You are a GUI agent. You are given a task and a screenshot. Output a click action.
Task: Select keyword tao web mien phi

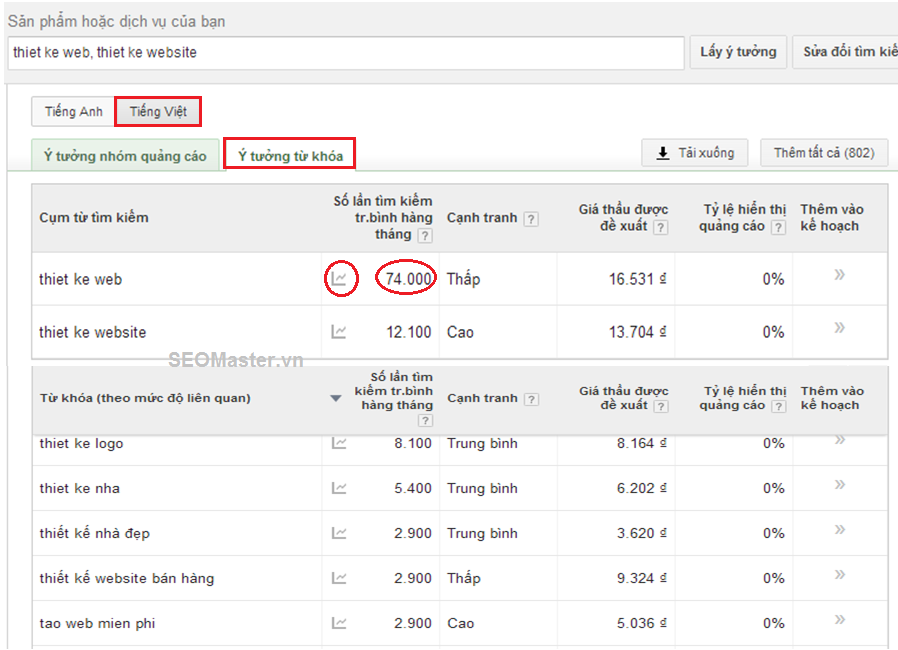tap(97, 623)
